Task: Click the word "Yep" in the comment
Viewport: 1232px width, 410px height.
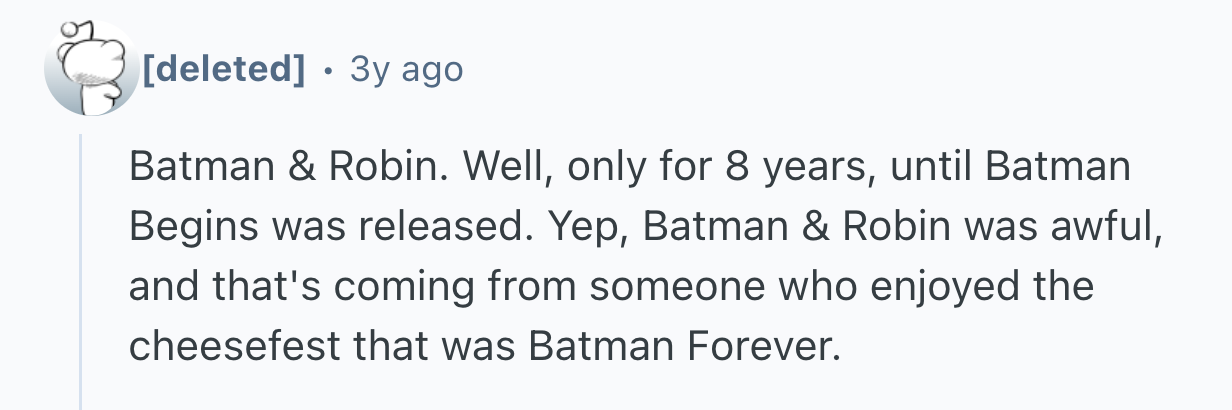Action: (572, 227)
